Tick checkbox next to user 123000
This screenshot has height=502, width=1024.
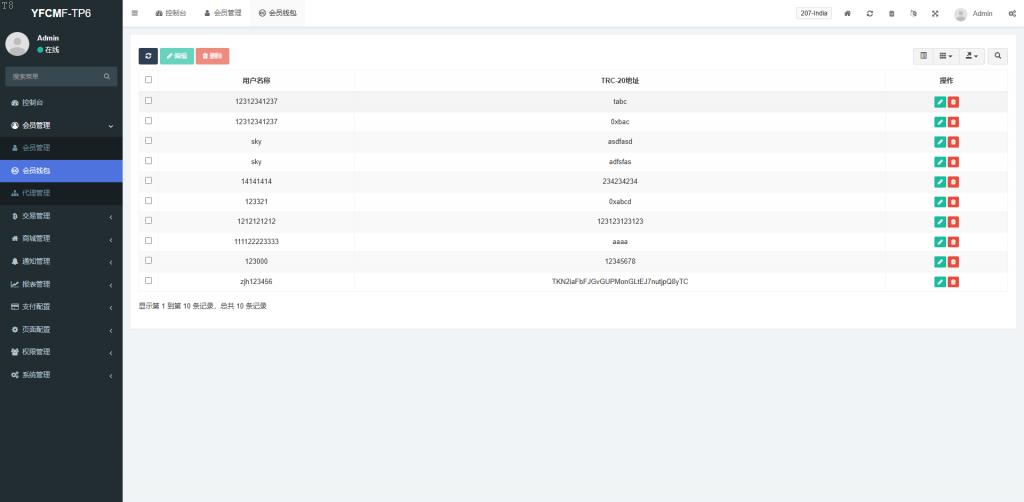pyautogui.click(x=148, y=260)
